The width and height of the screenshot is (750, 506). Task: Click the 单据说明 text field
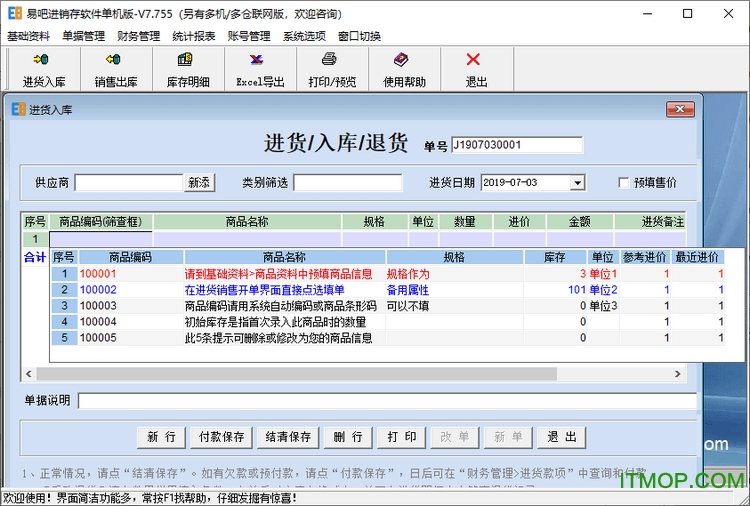click(x=387, y=401)
